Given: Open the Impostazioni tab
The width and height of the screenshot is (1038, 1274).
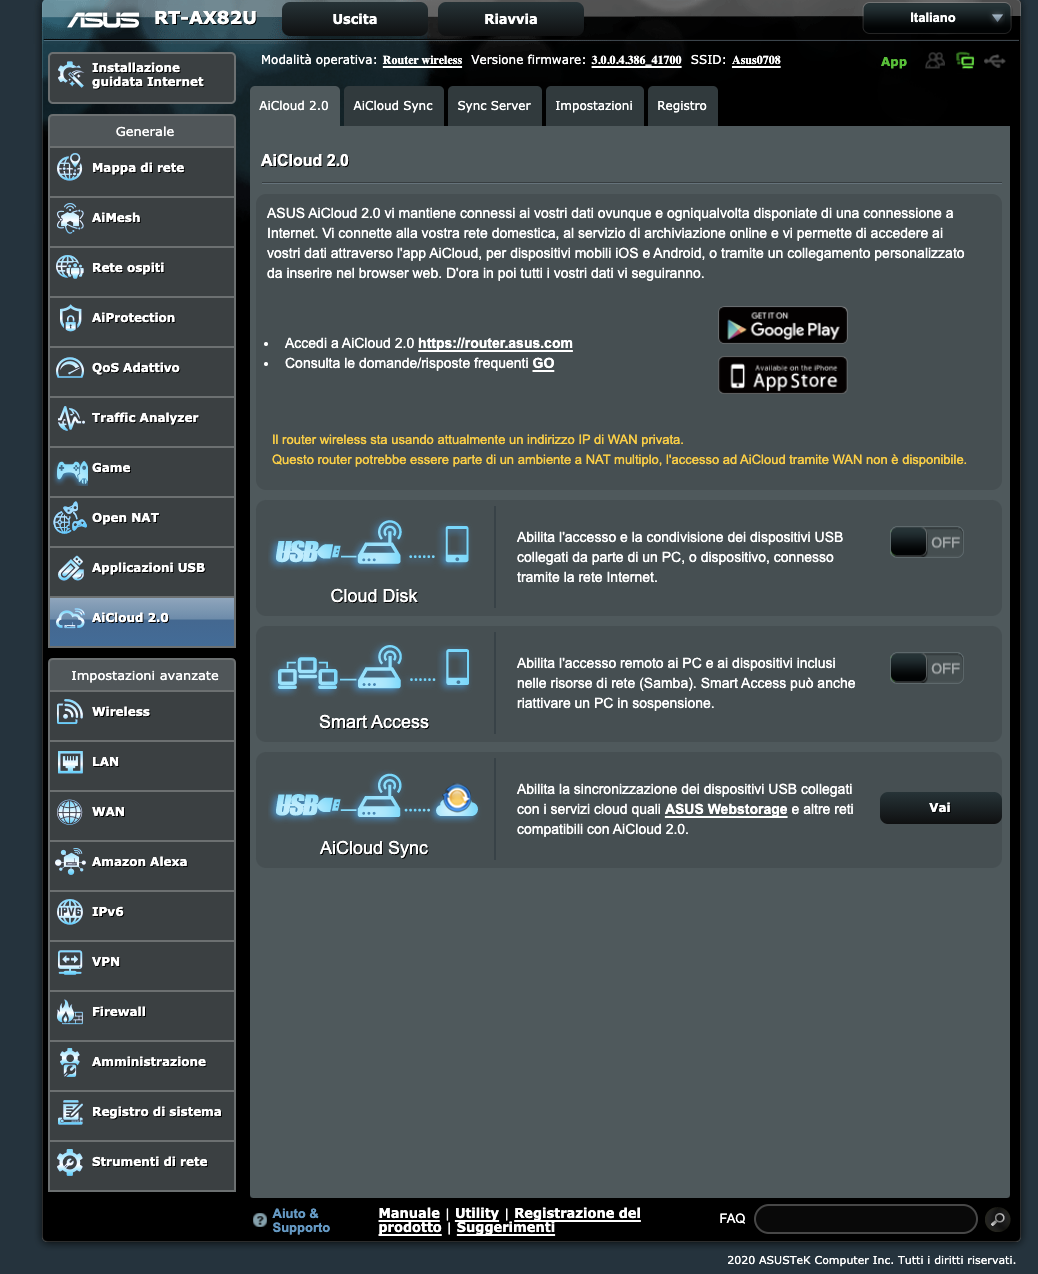Looking at the screenshot, I should 594,106.
